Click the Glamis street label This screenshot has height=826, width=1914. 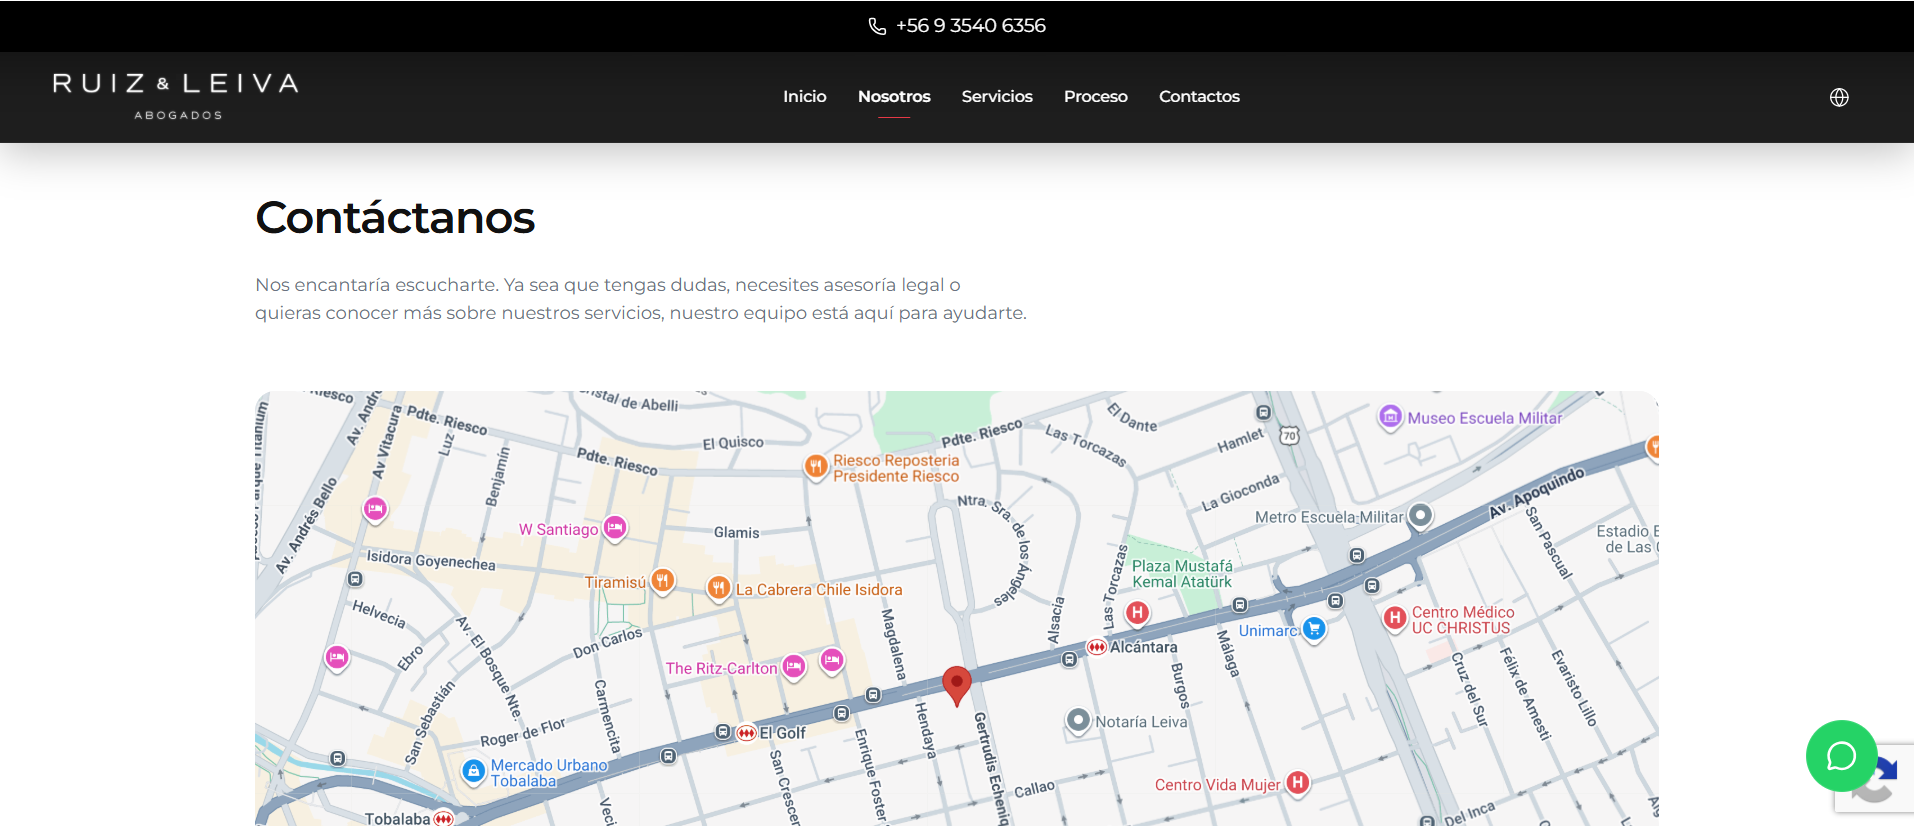coord(737,533)
